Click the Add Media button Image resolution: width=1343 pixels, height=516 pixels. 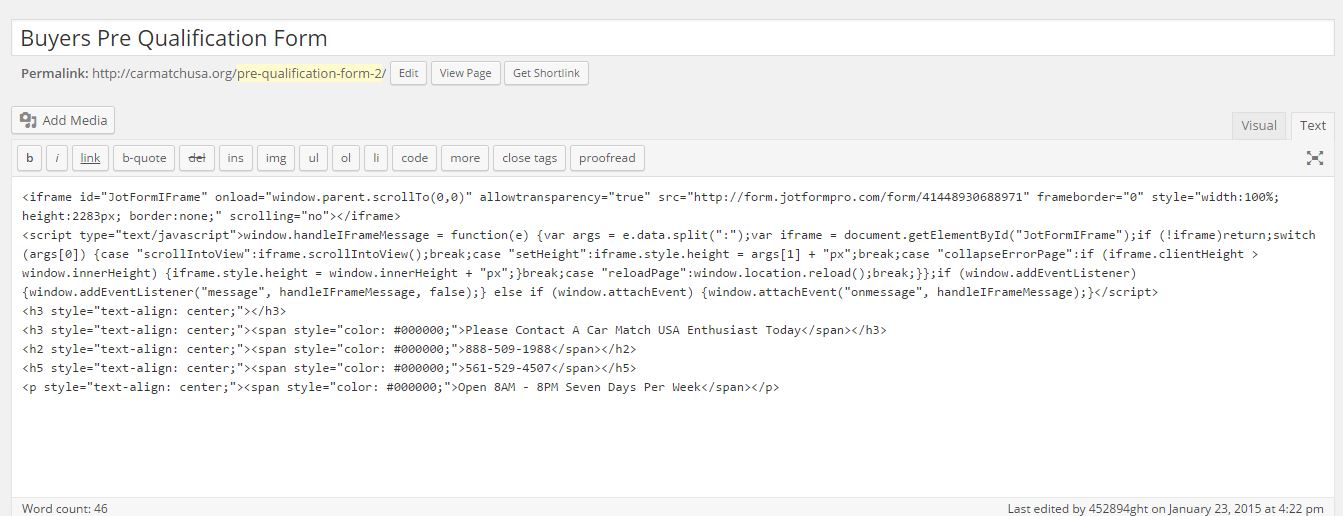tap(64, 120)
